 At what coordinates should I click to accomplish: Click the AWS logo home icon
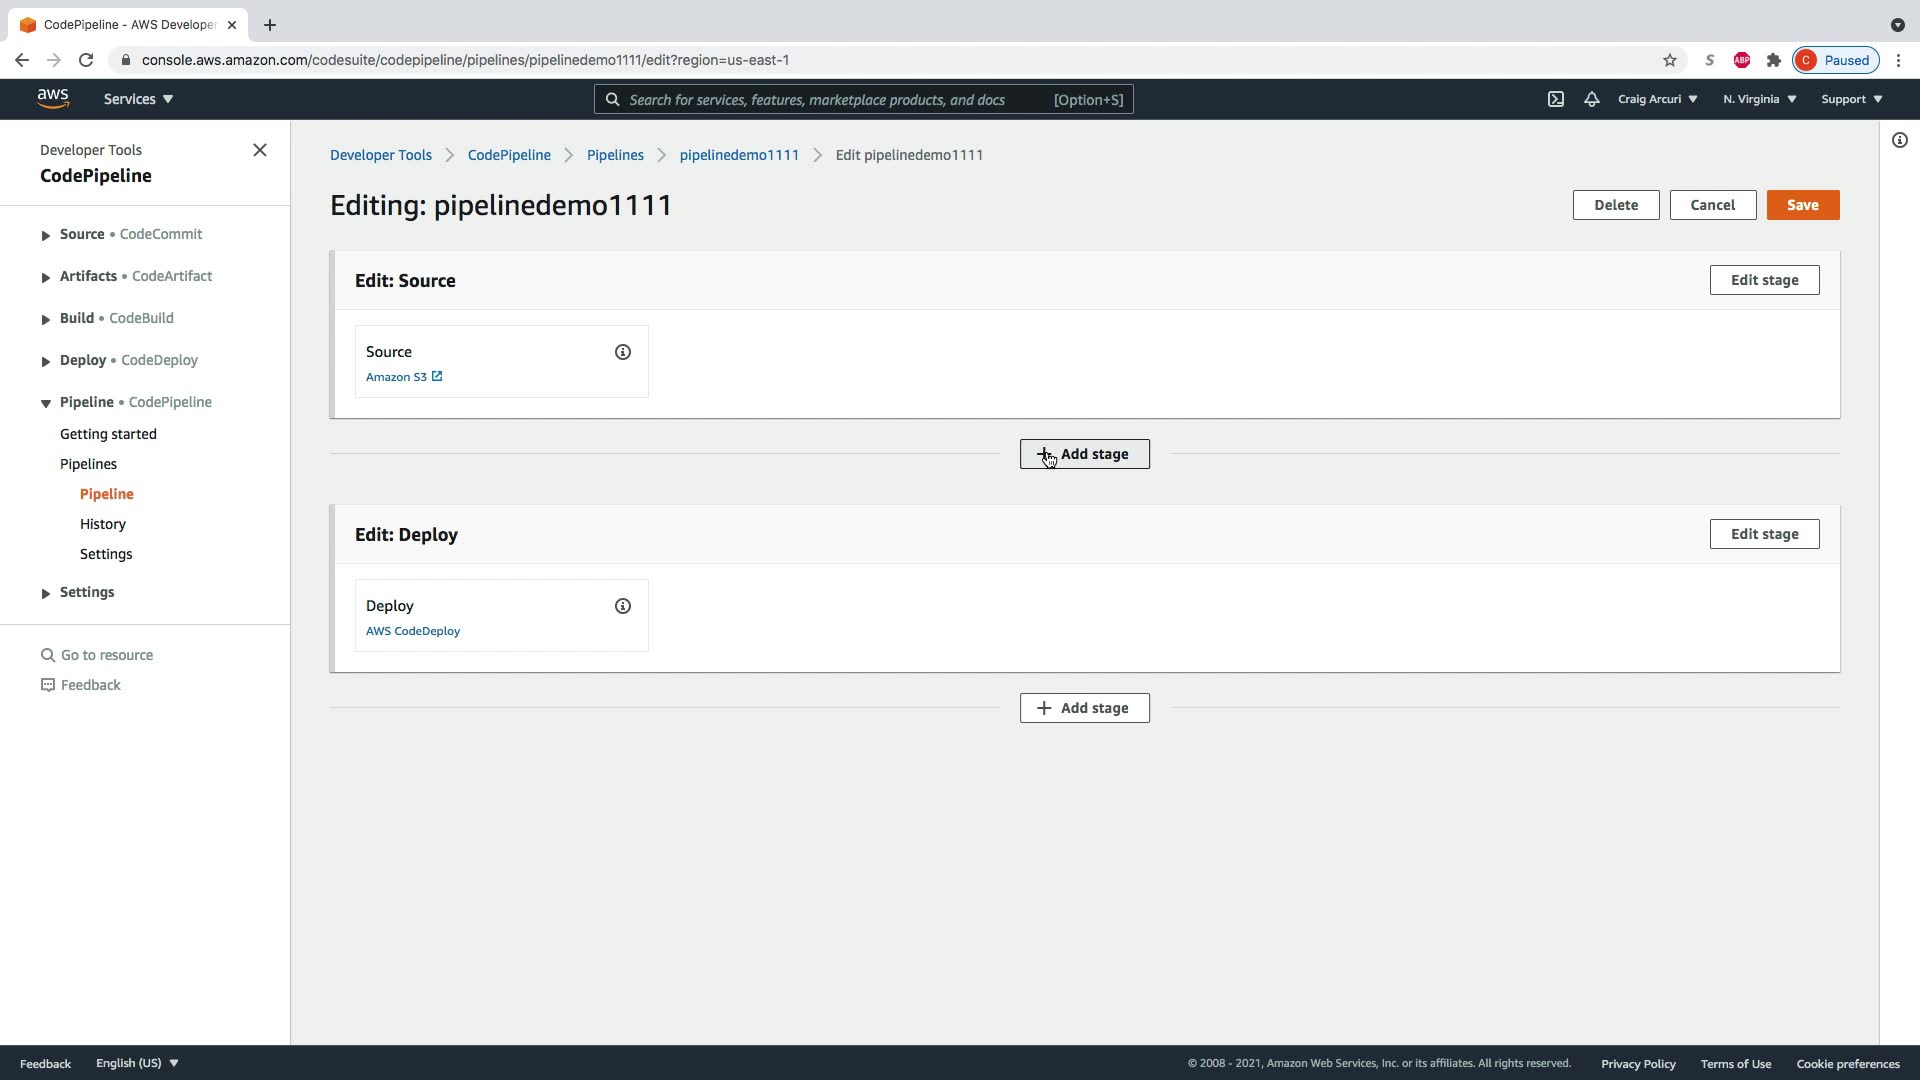(53, 99)
